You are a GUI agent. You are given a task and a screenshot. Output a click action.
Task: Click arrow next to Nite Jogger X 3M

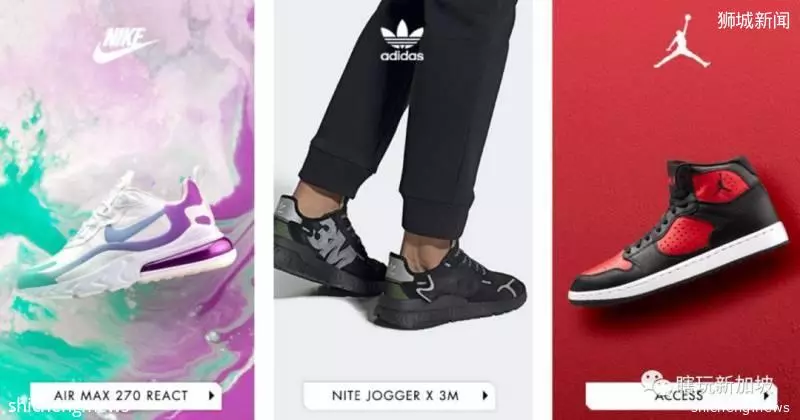tap(485, 396)
